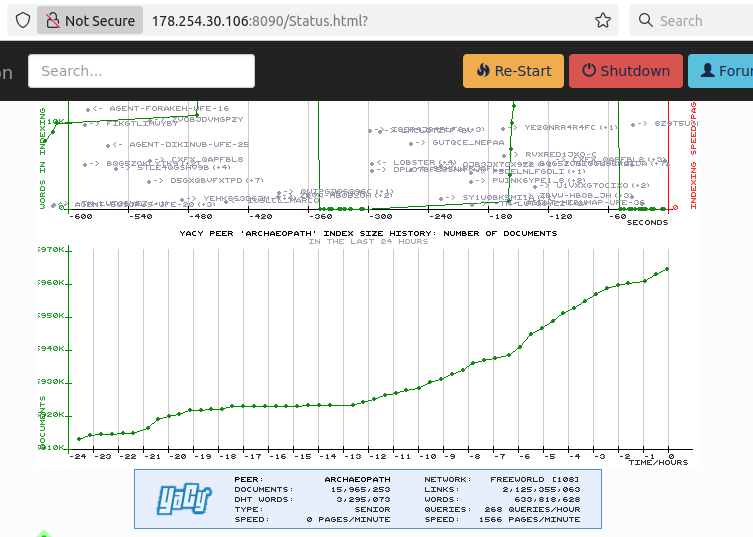Image resolution: width=753 pixels, height=537 pixels.
Task: Click the 268 QUERIES/HOUR value
Action: pos(532,510)
